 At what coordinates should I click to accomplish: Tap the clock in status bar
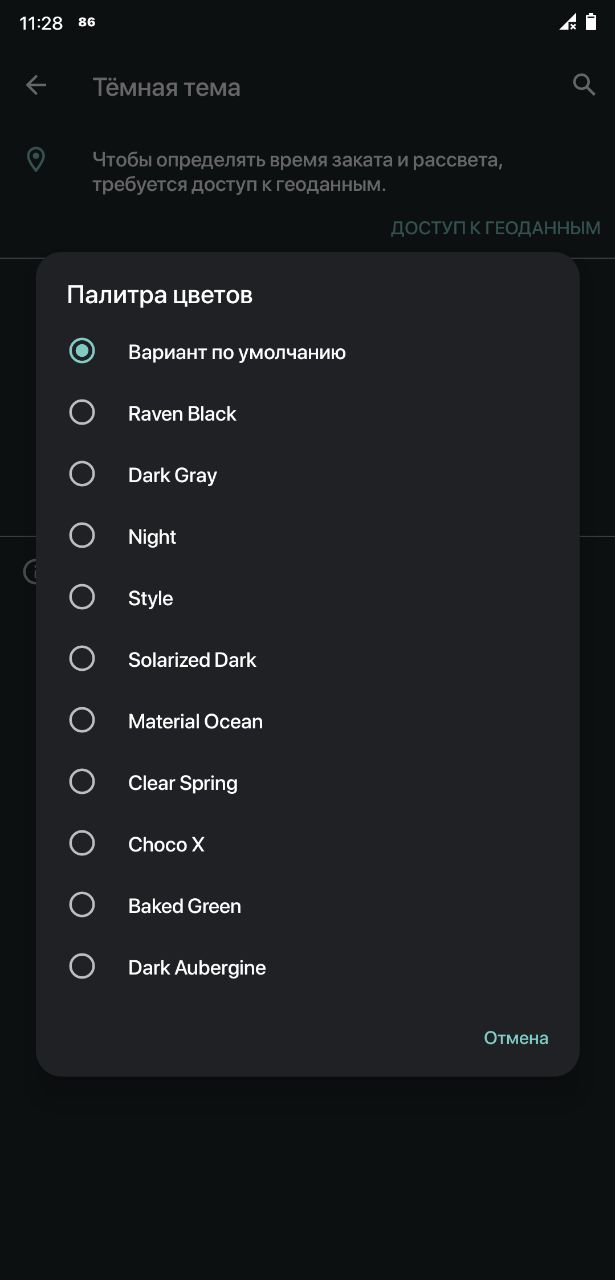41,23
